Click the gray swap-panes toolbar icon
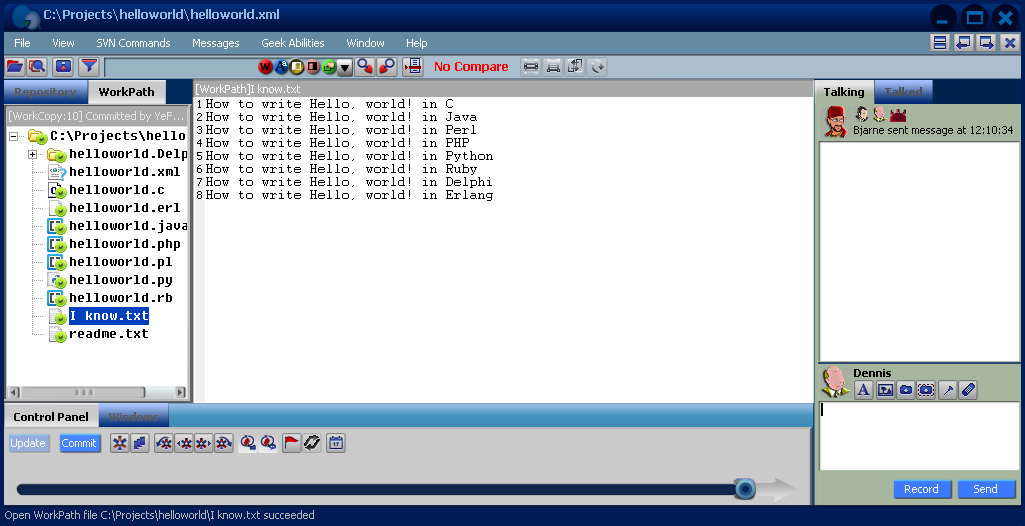 [x=575, y=66]
